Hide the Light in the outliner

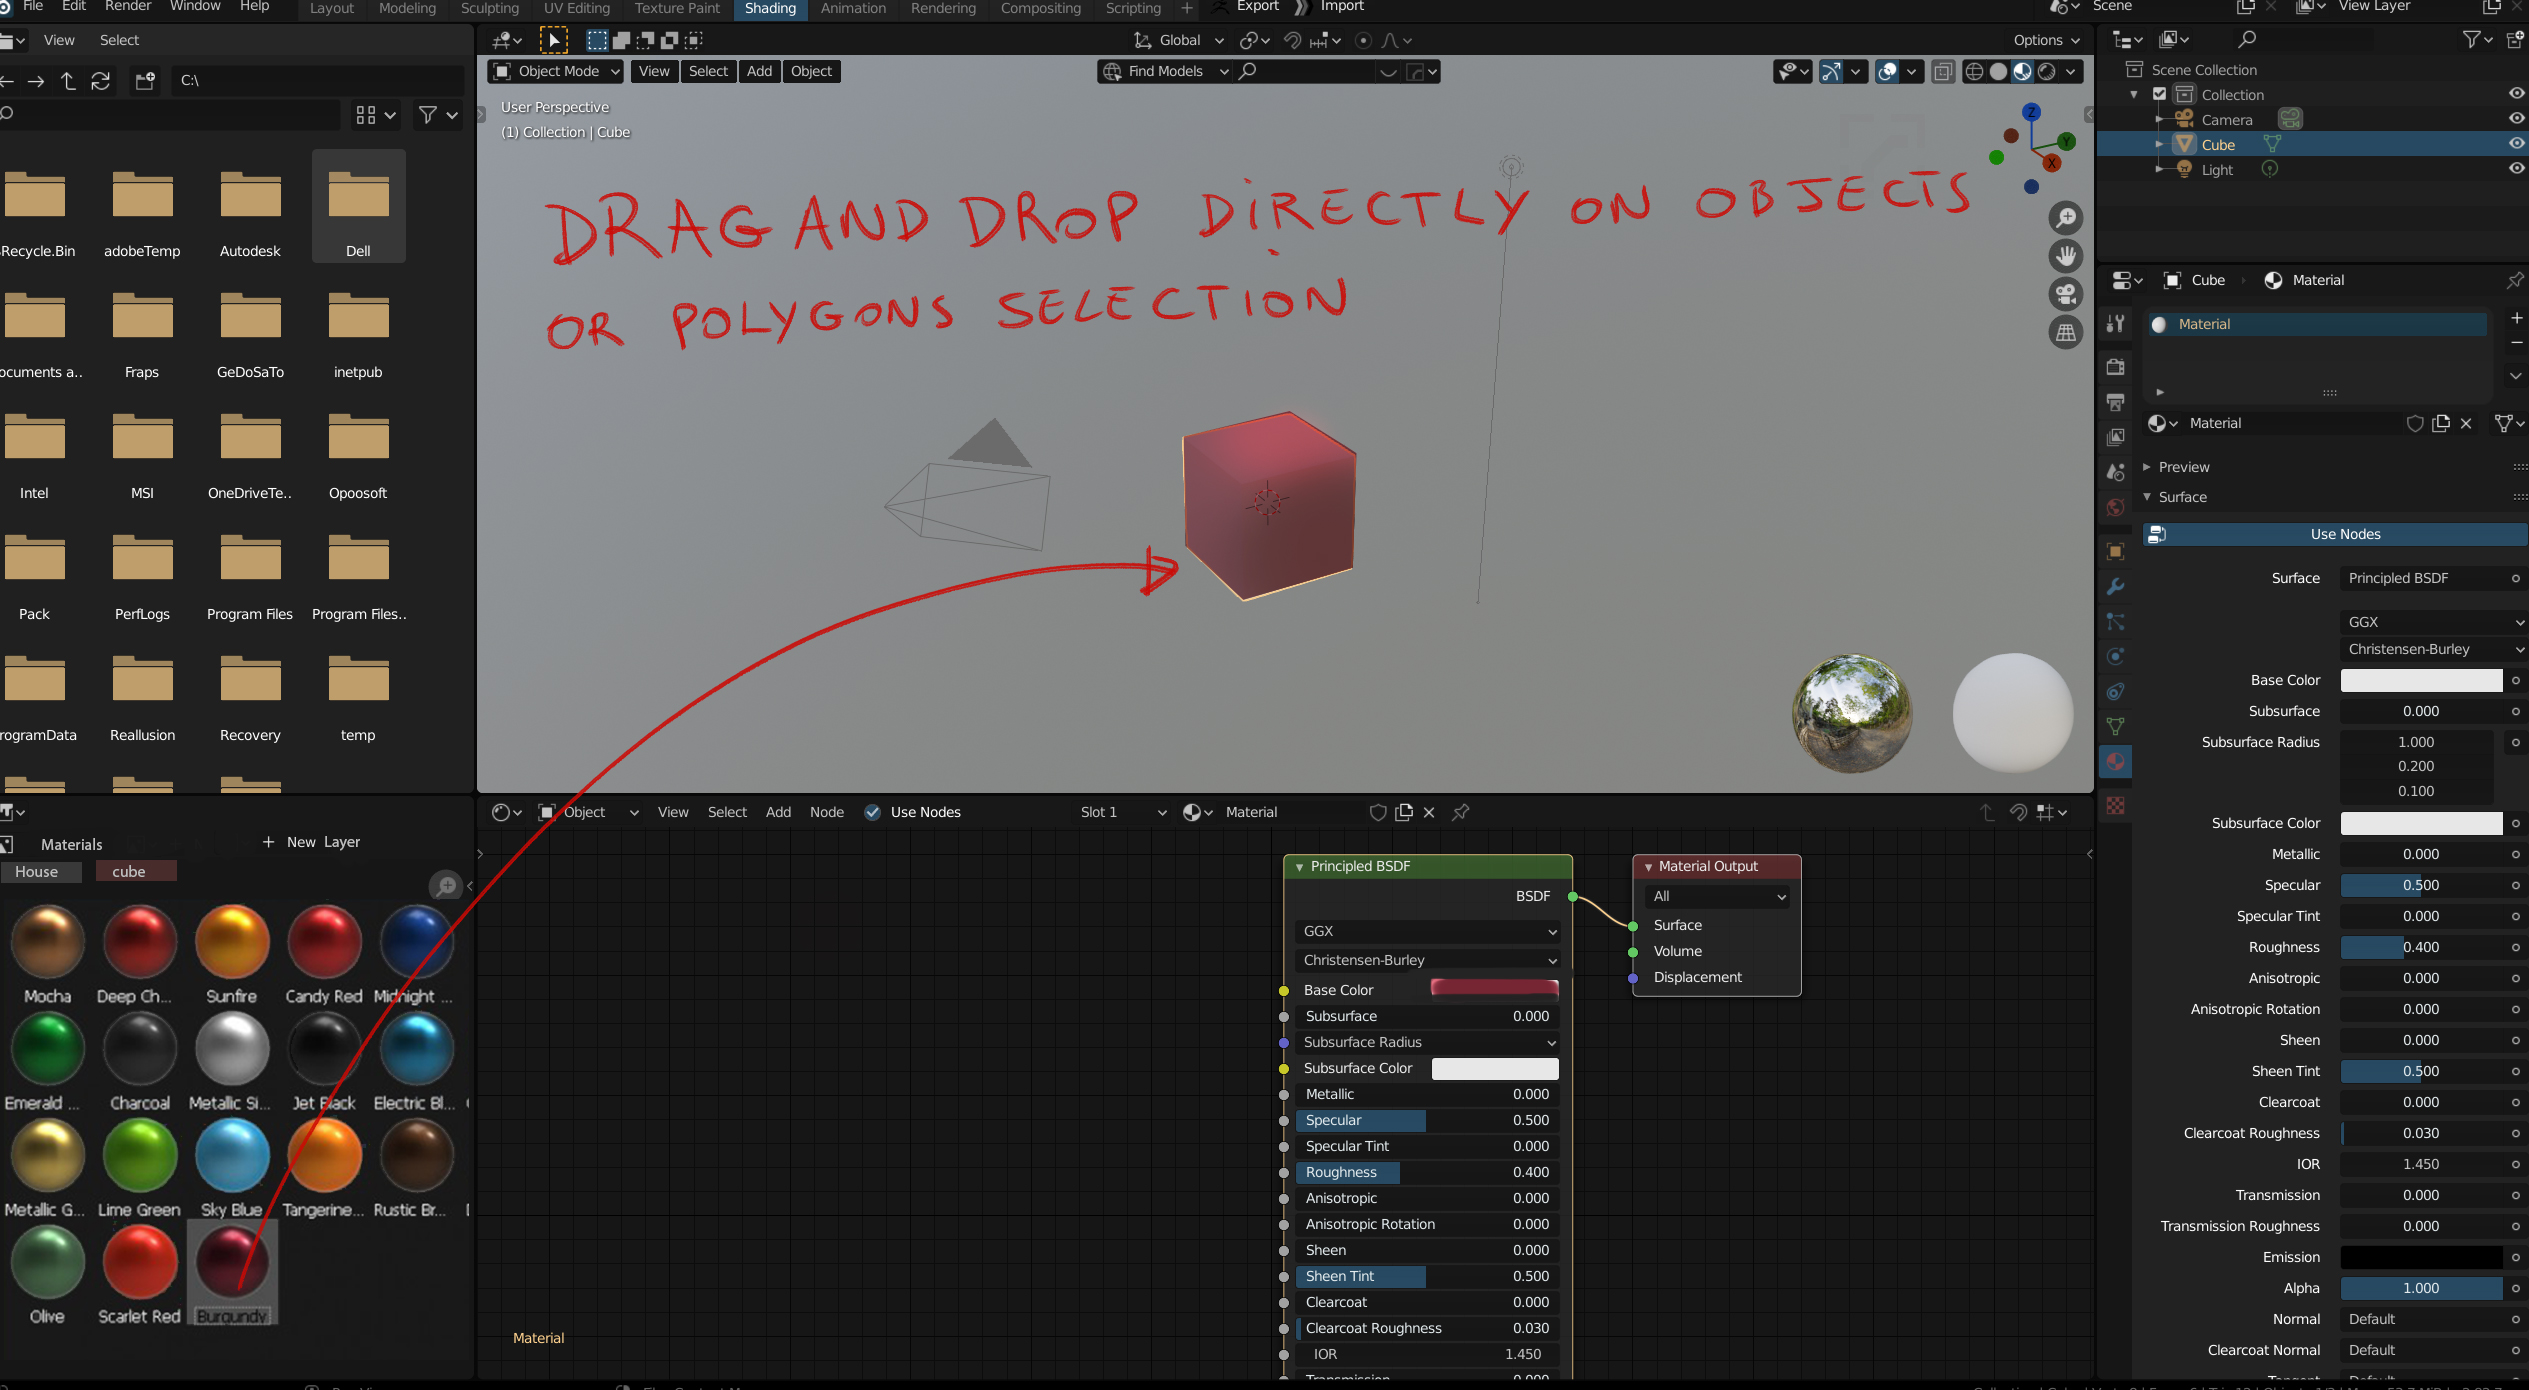2516,168
